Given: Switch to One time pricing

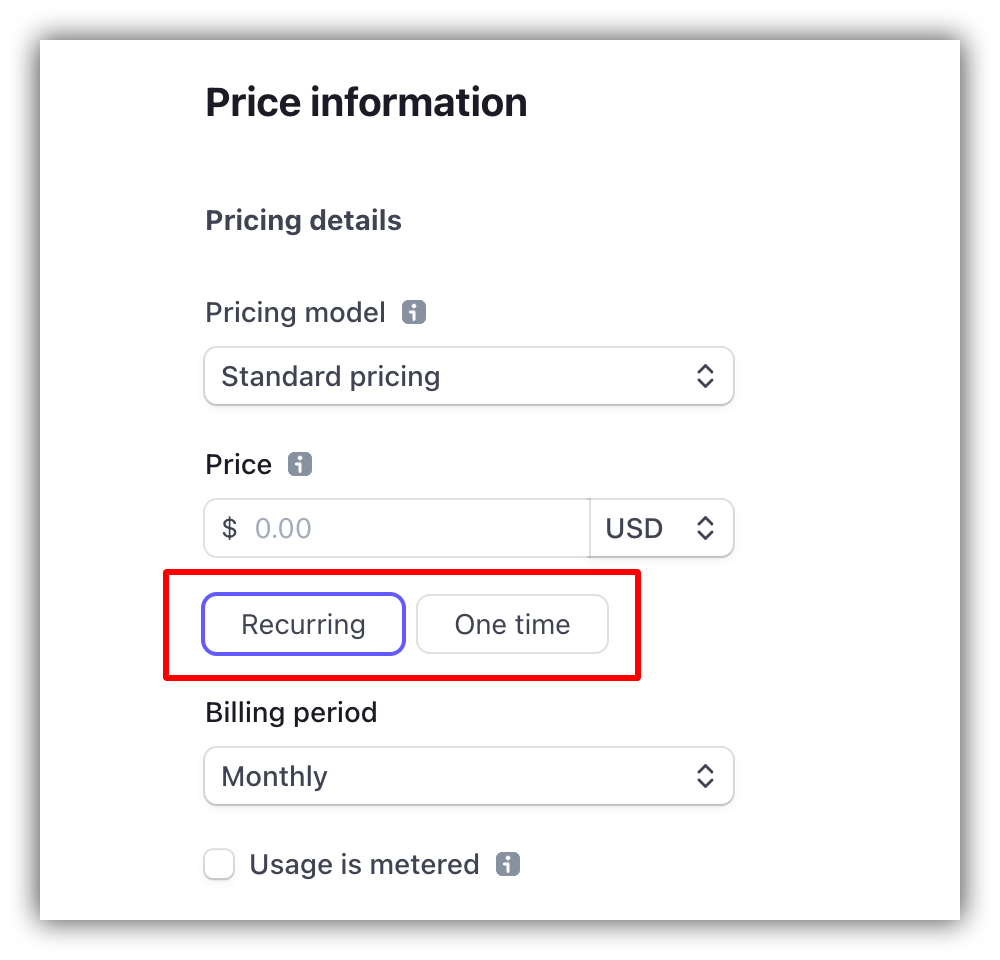Looking at the screenshot, I should click(x=512, y=624).
